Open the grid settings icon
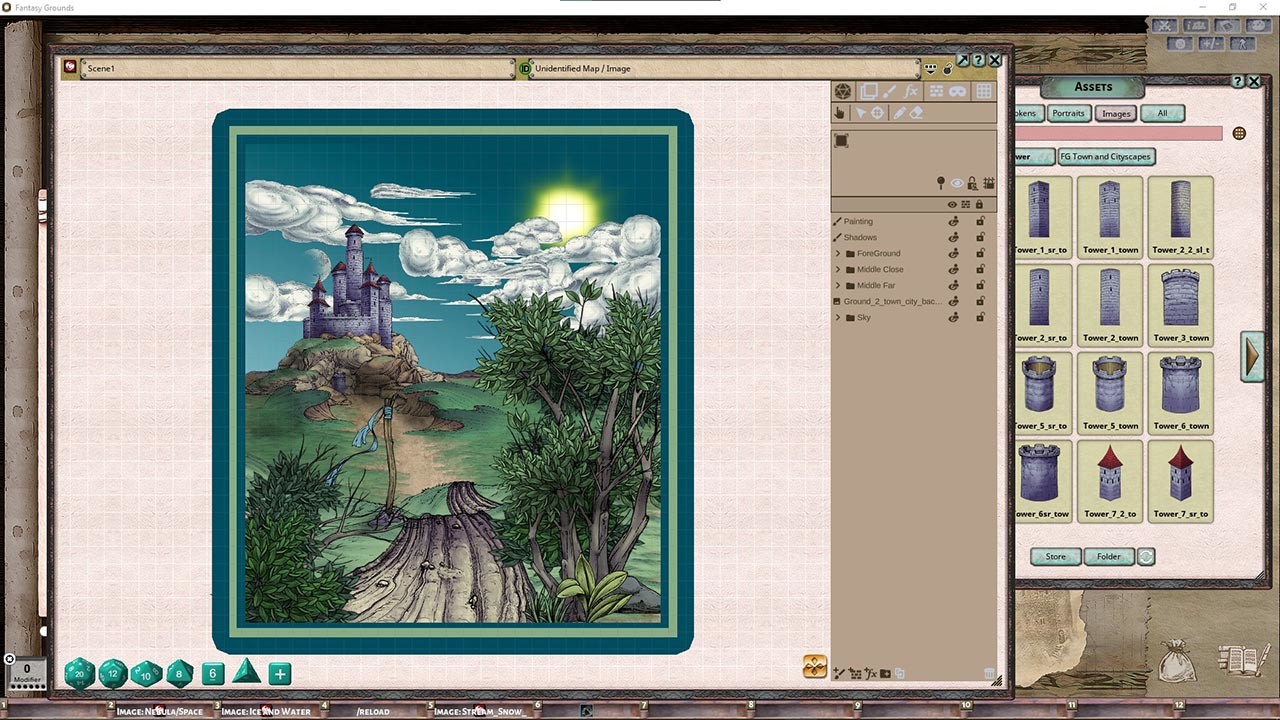Screen dimensions: 1280x720 pyautogui.click(x=984, y=91)
